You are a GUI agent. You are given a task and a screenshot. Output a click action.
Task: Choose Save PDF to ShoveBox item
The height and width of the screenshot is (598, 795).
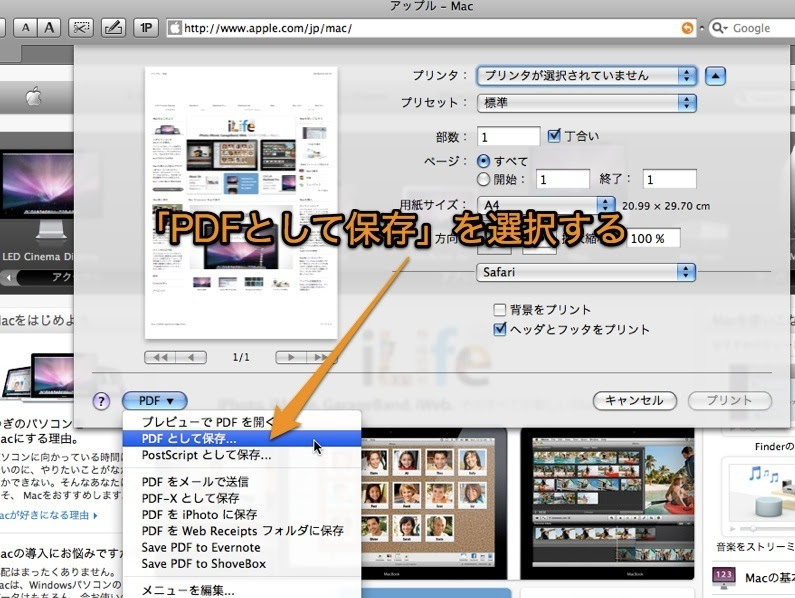tap(242, 564)
